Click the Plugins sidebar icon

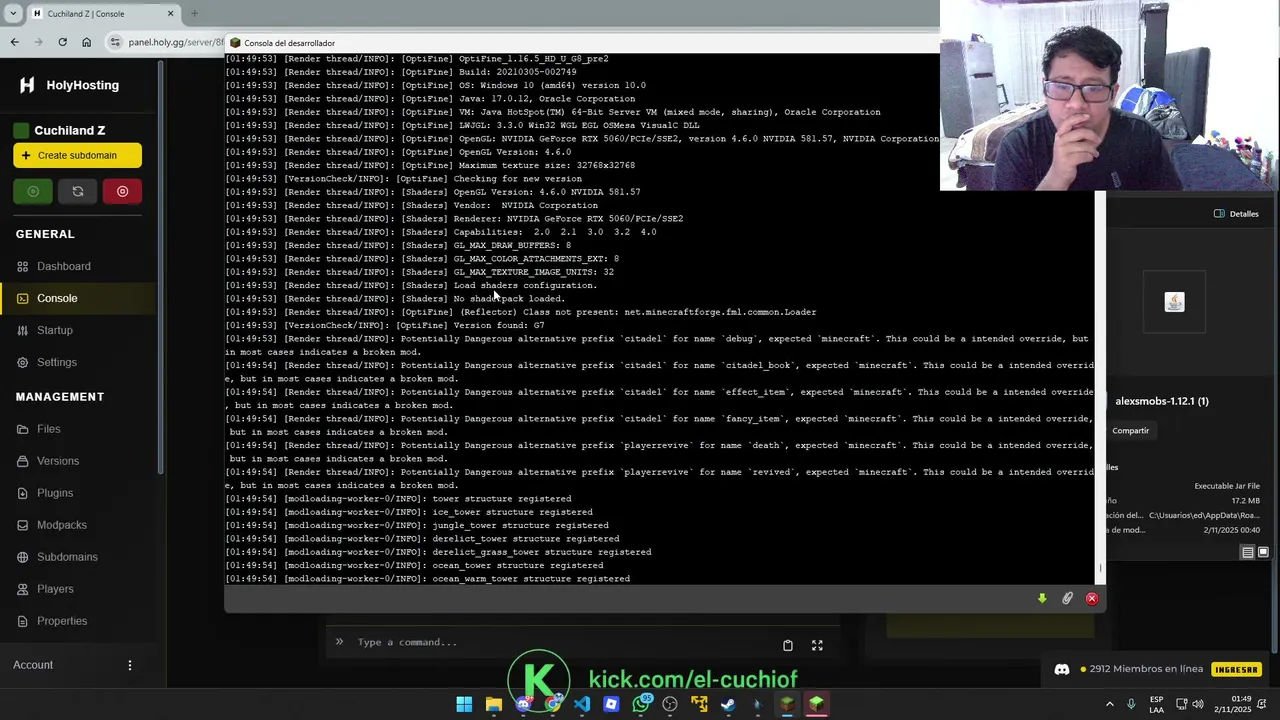click(x=23, y=493)
